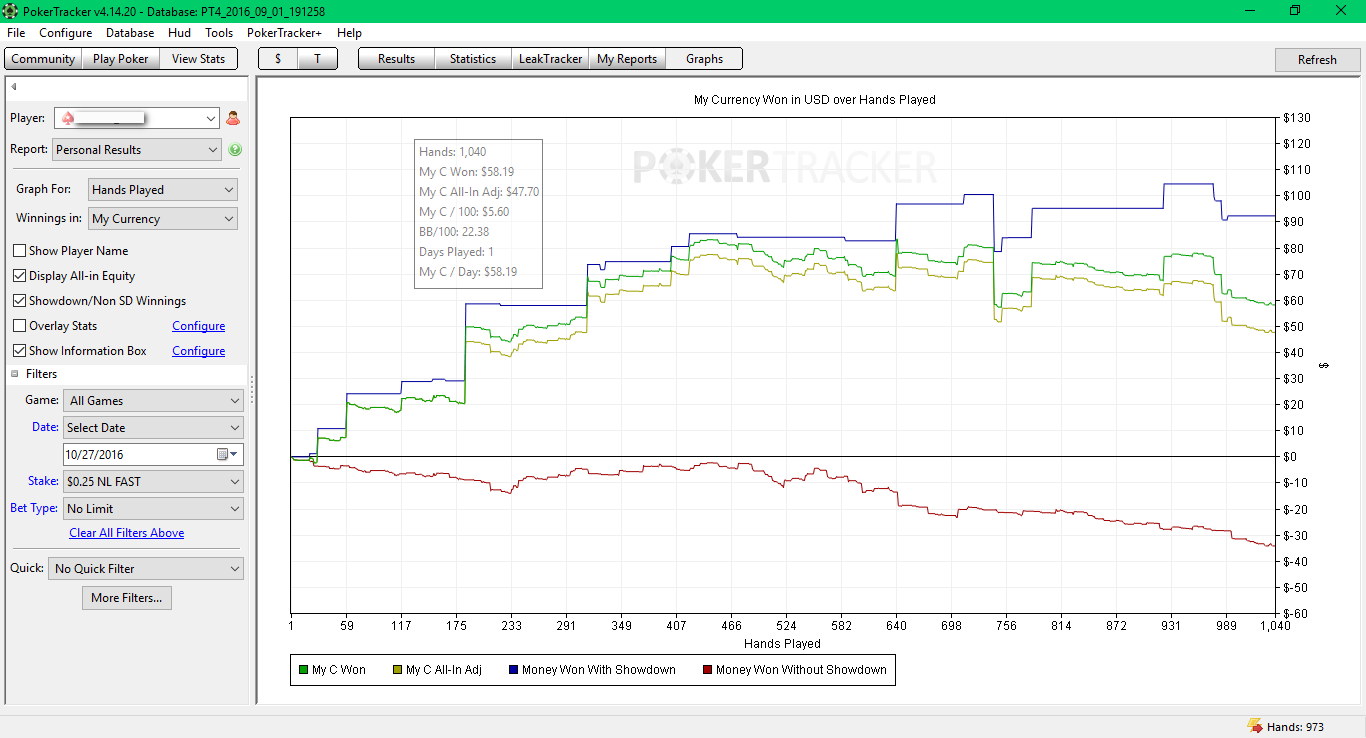
Task: Select the Graphs tab
Action: point(704,59)
